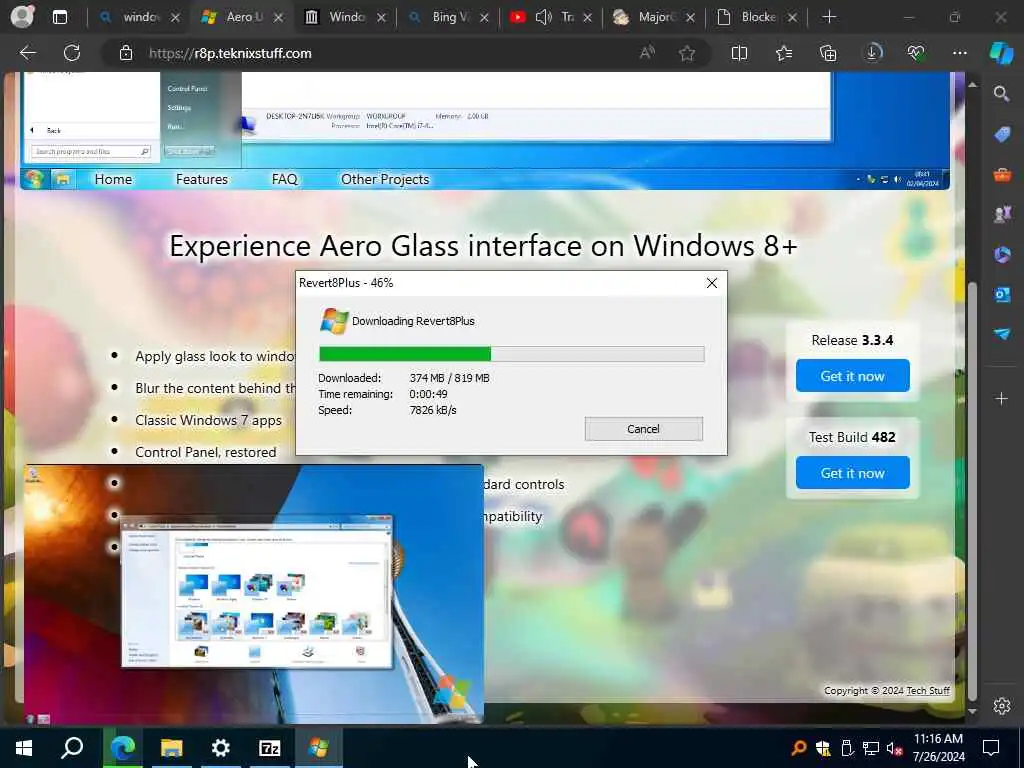
Task: Open 7-Zip from the taskbar
Action: (269, 748)
